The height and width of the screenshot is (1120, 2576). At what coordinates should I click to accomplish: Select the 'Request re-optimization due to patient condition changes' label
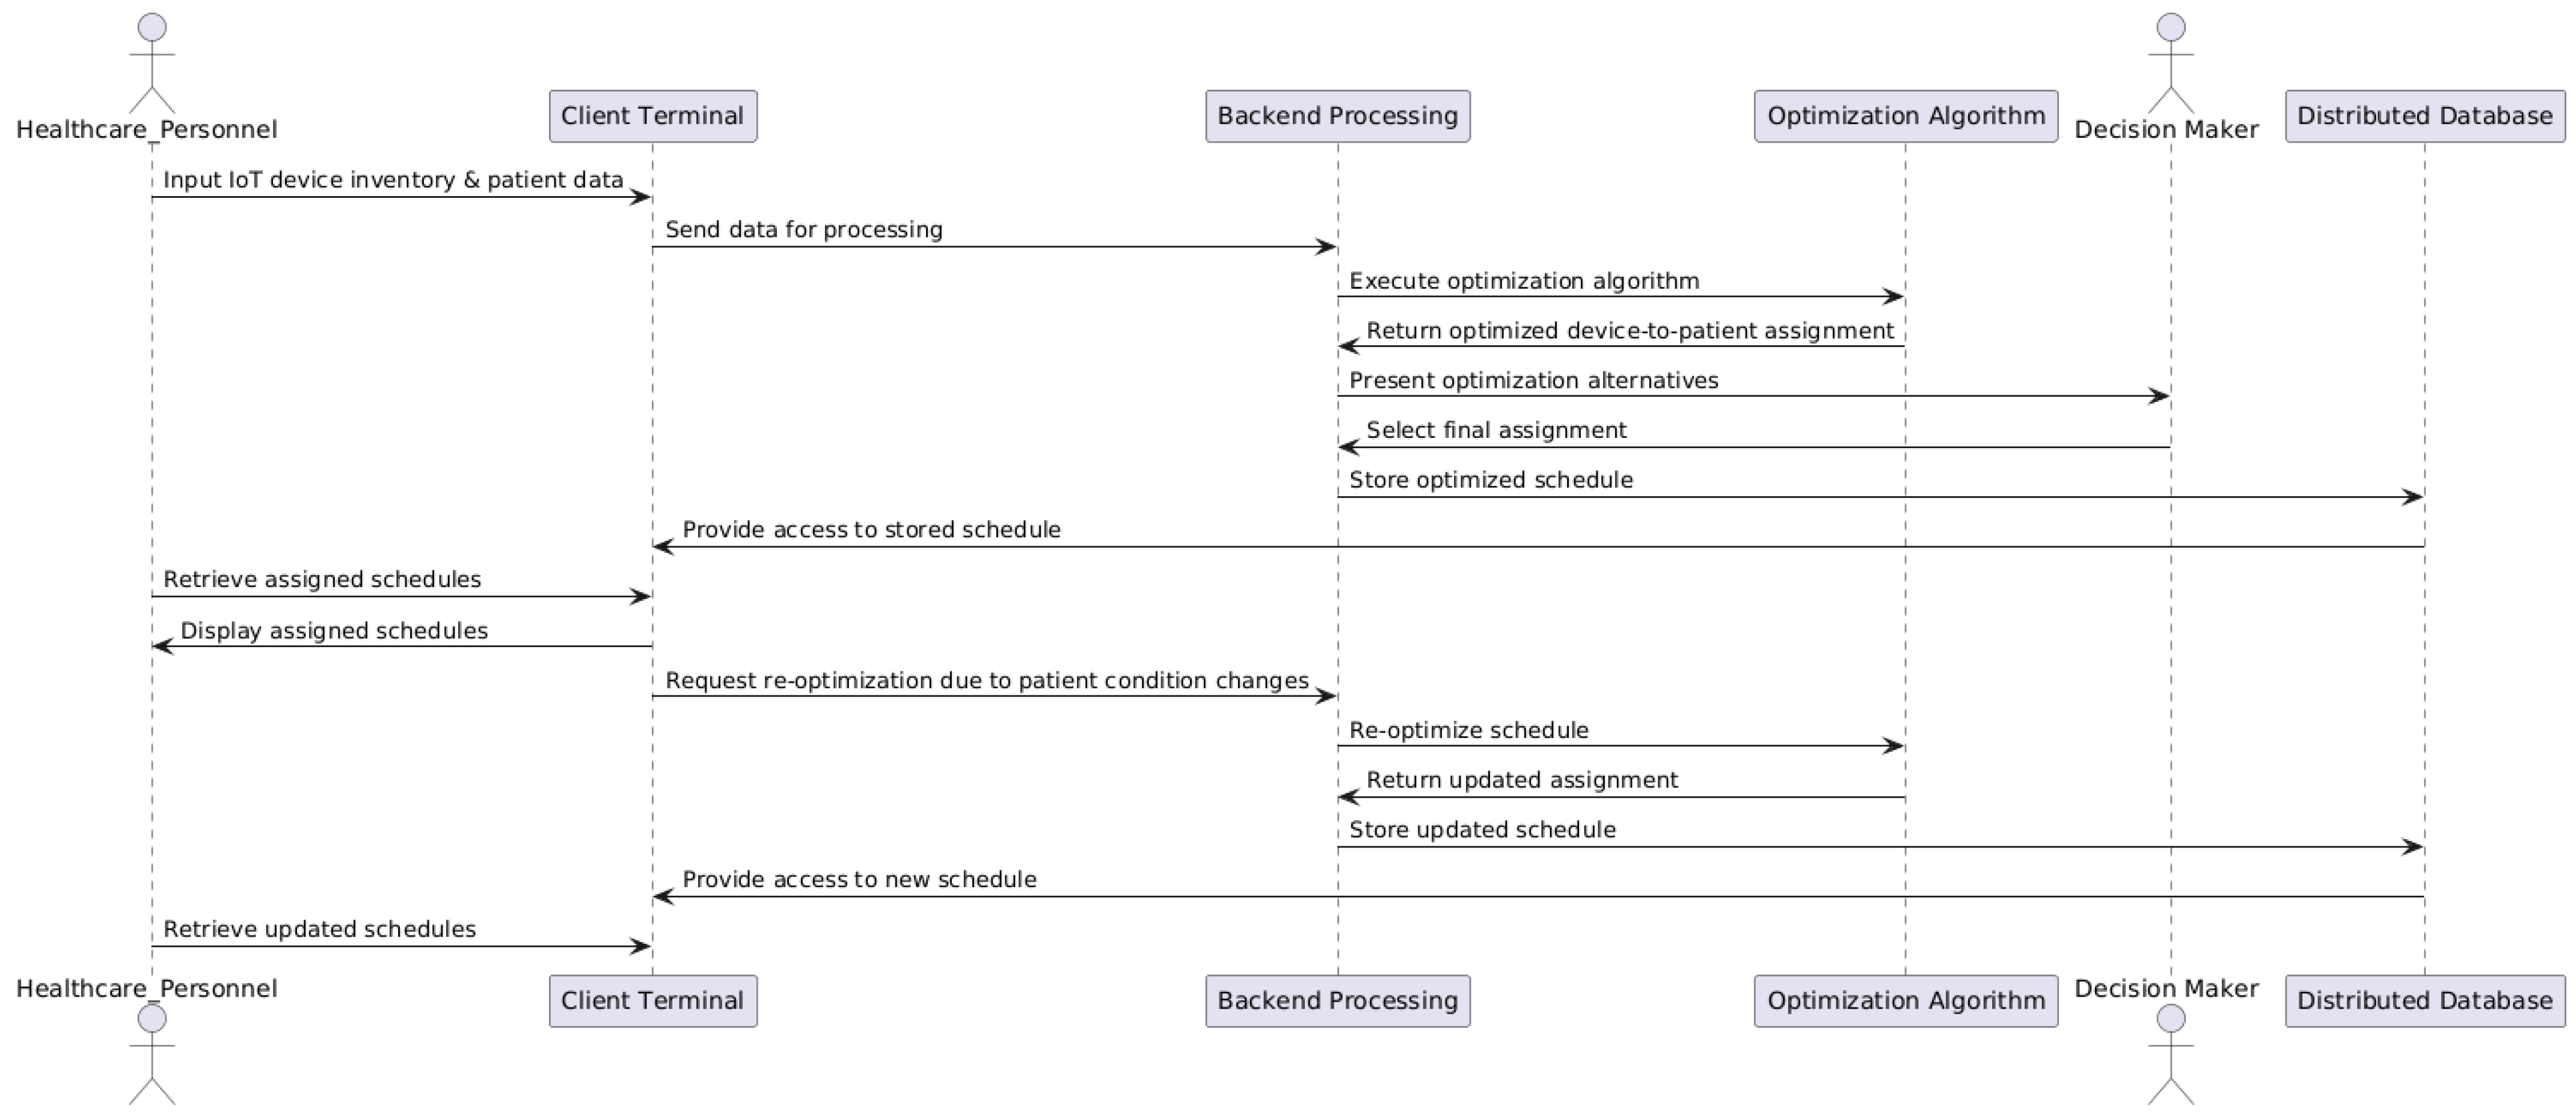coord(987,681)
